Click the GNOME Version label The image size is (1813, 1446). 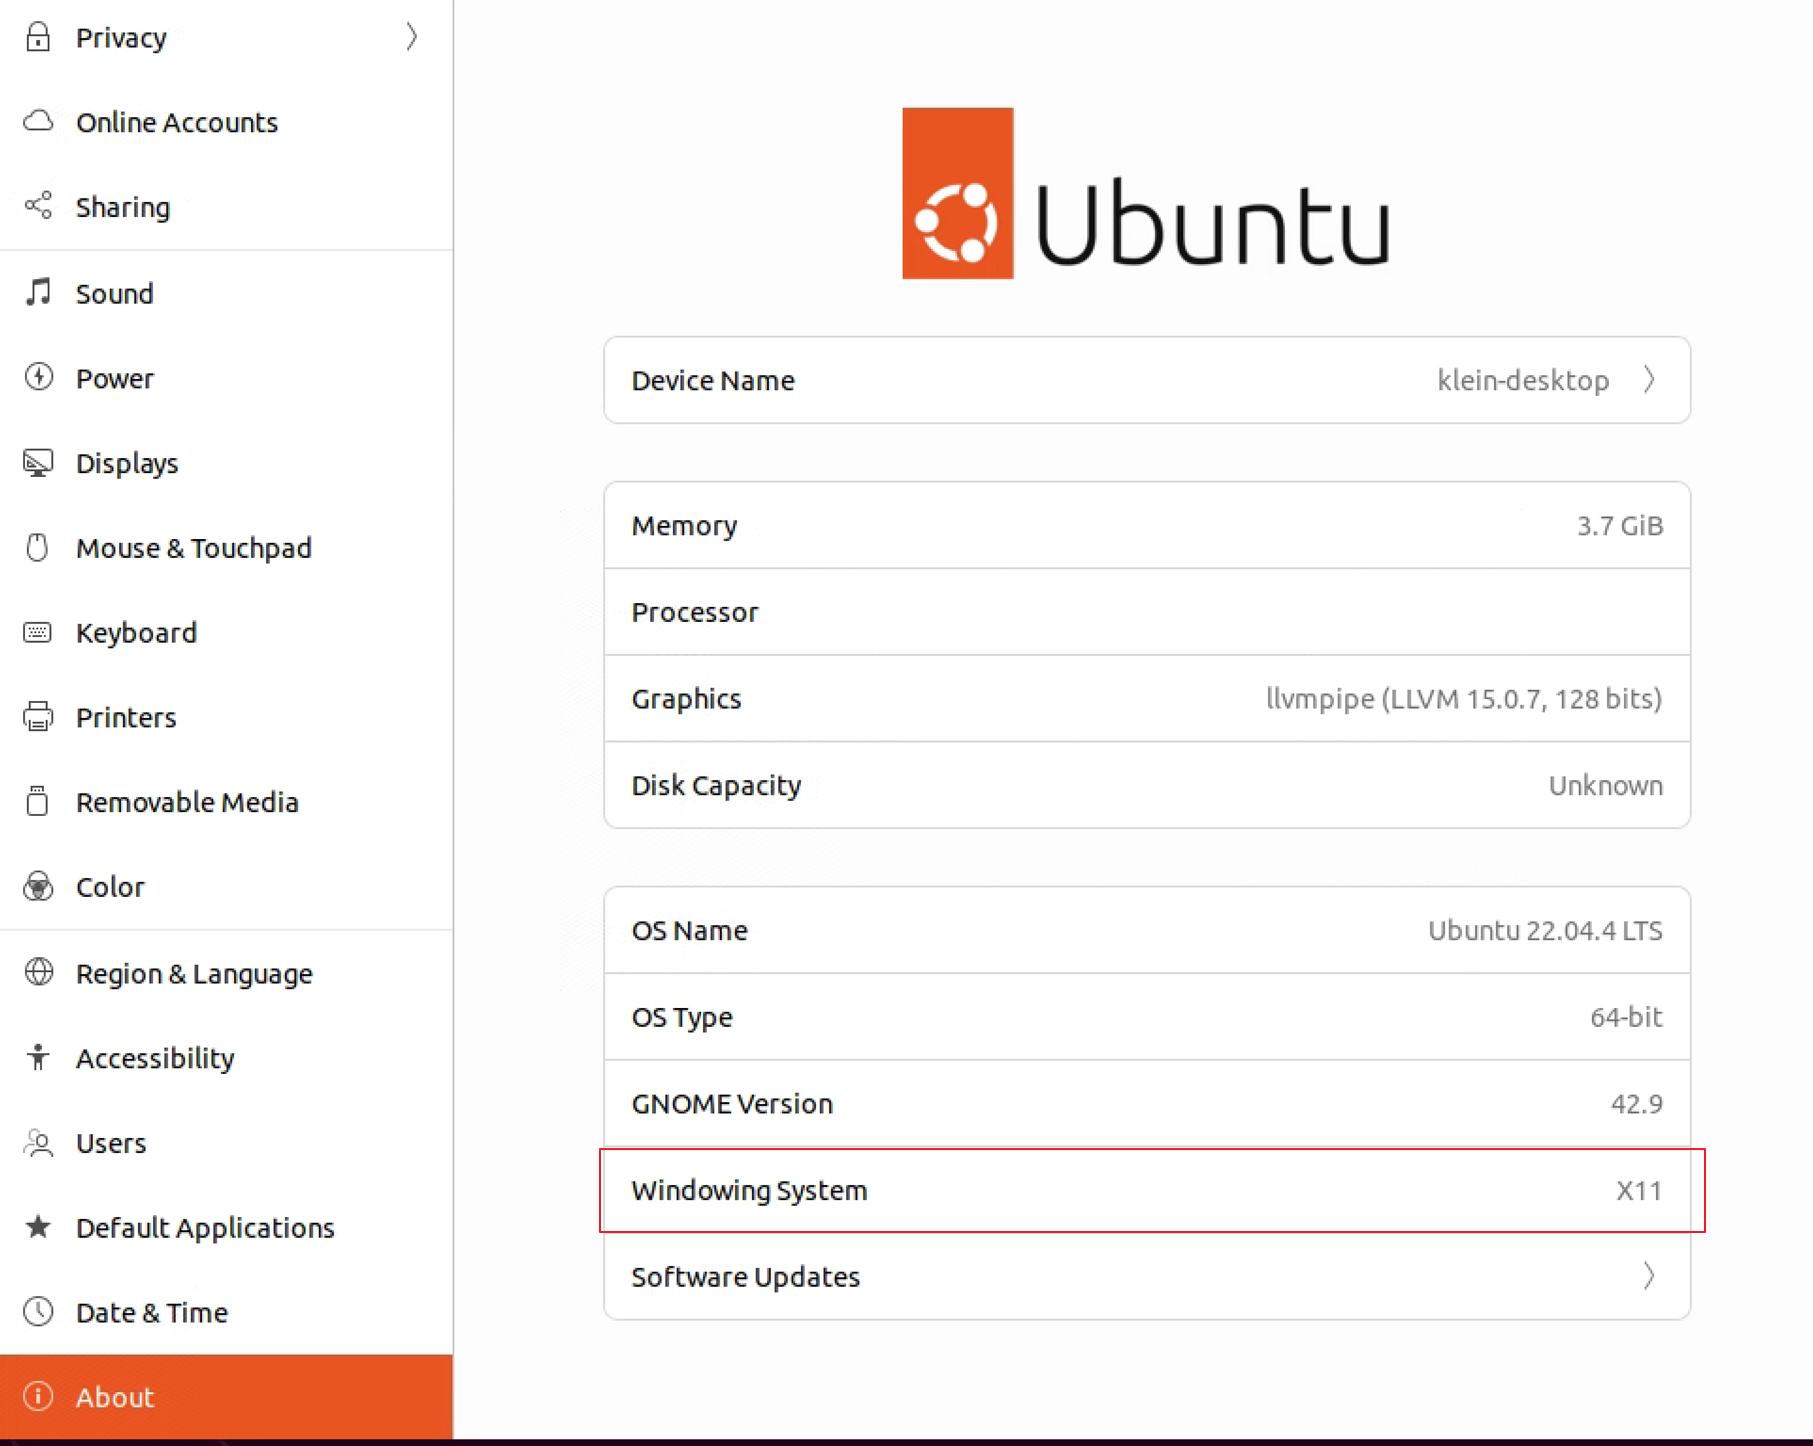coord(732,1103)
